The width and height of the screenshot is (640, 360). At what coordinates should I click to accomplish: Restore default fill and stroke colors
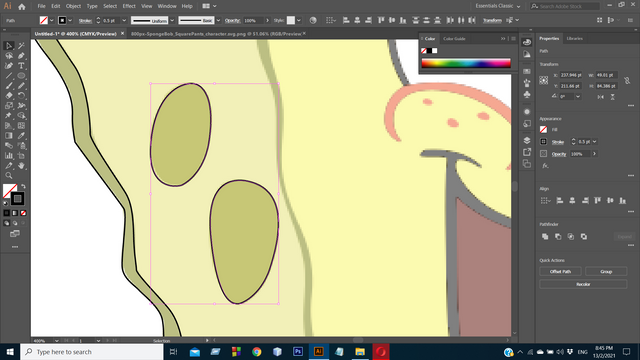tap(6, 203)
